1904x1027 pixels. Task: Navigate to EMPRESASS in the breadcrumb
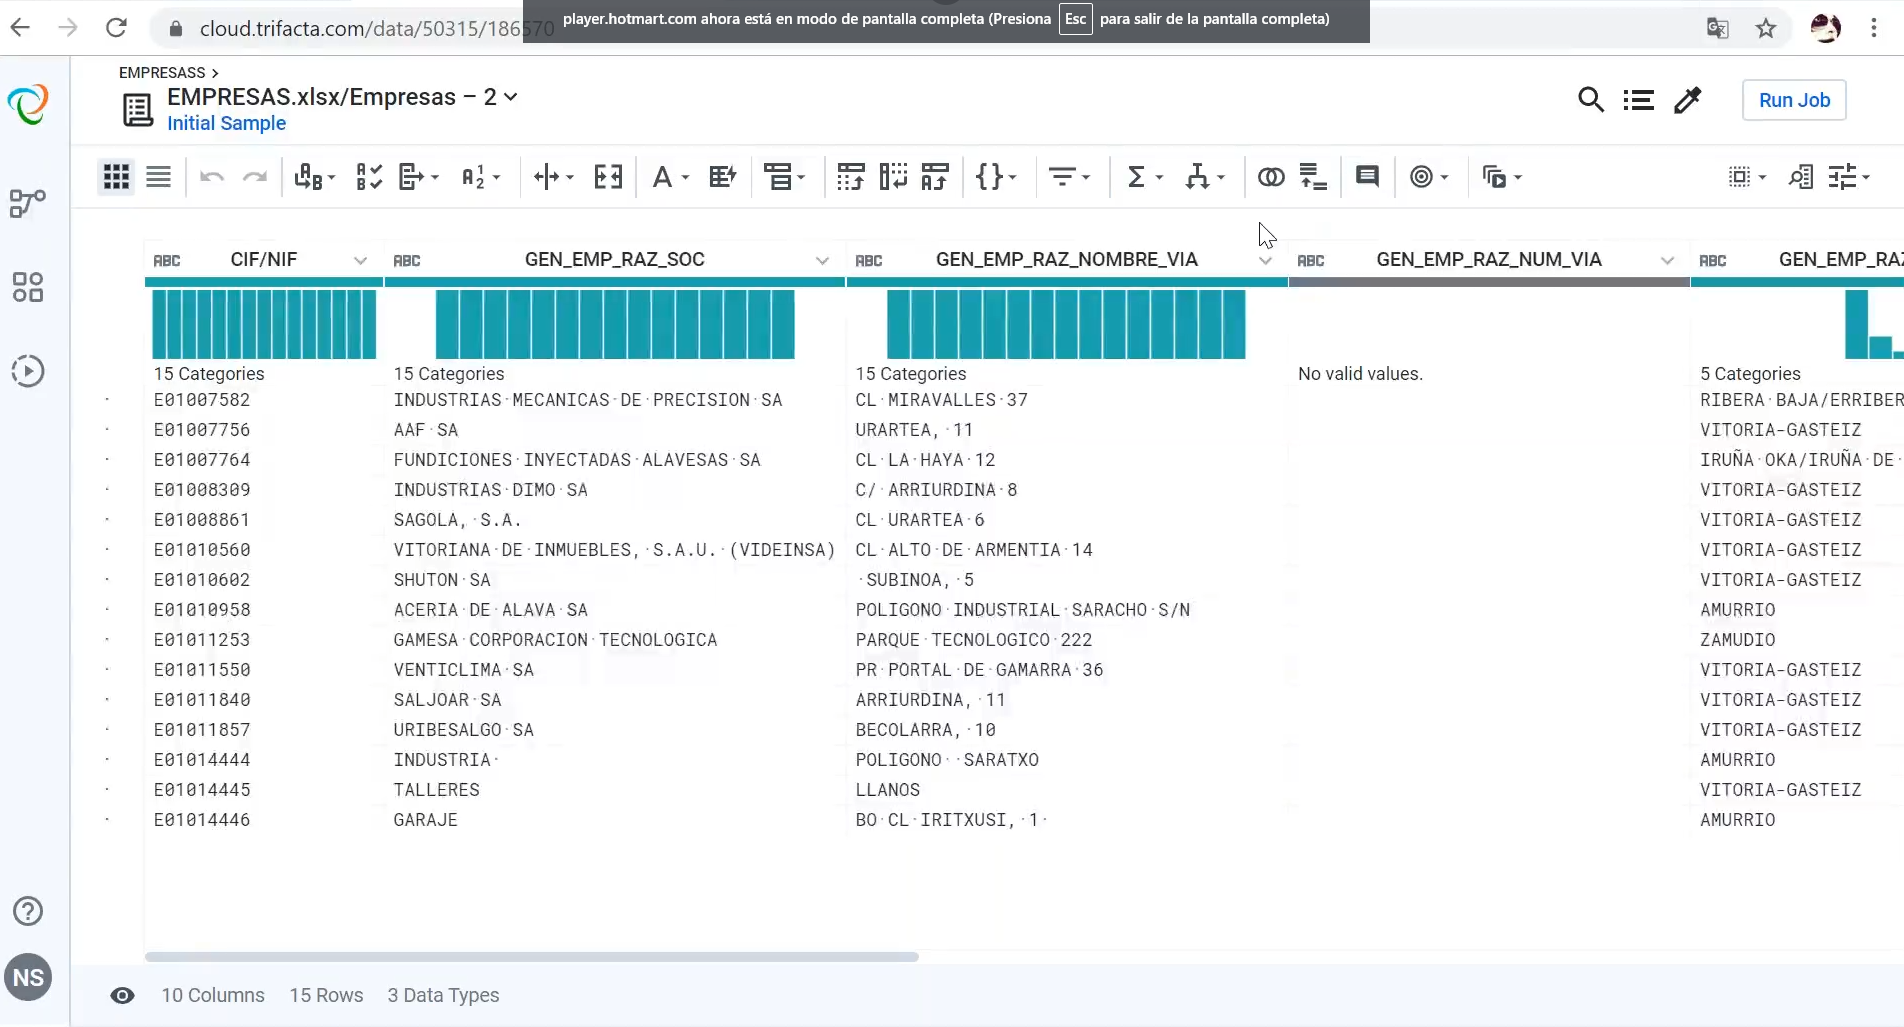click(161, 72)
